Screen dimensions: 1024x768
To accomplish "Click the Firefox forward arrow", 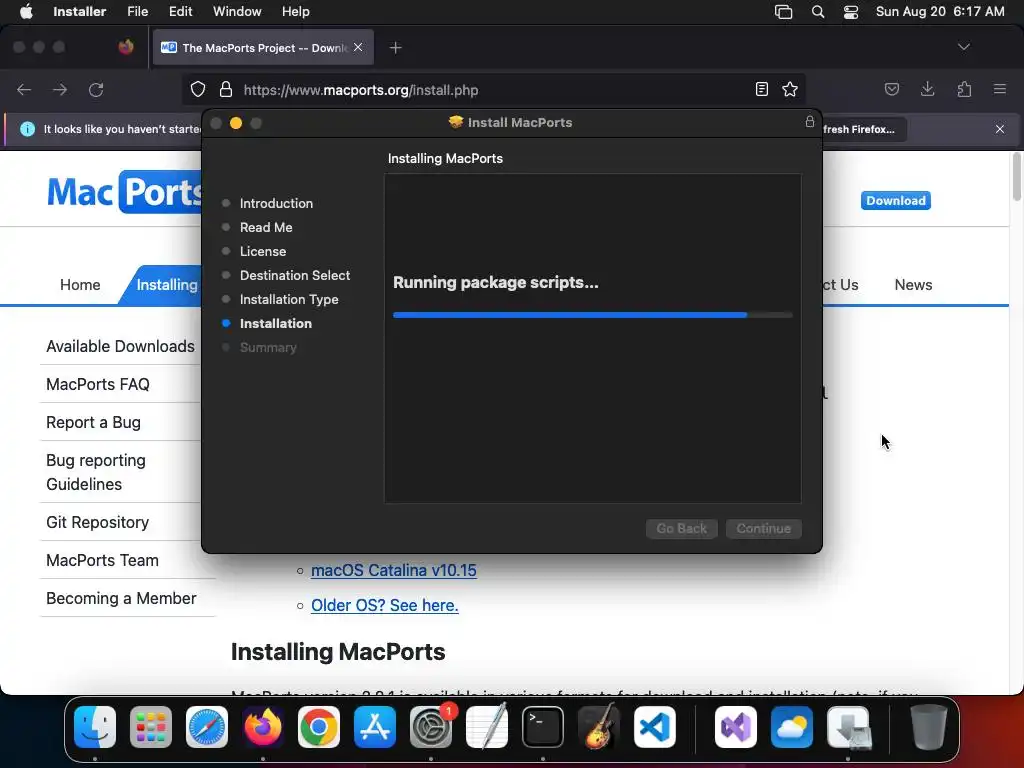I will point(60,89).
